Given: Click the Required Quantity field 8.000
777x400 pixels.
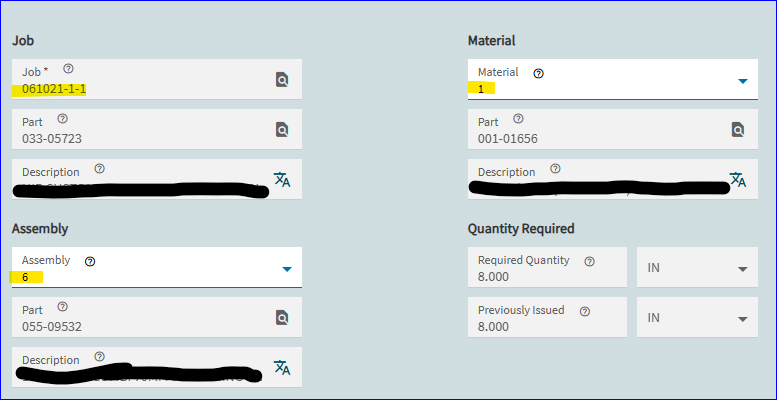Looking at the screenshot, I should [547, 267].
